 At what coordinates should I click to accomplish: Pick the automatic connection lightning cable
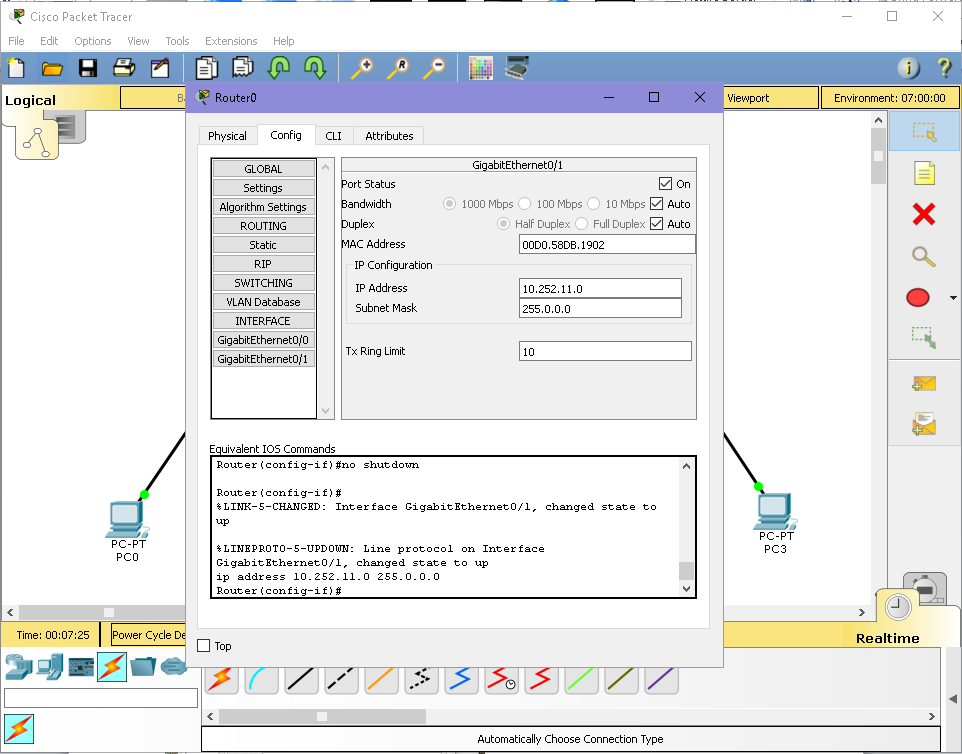coord(221,679)
